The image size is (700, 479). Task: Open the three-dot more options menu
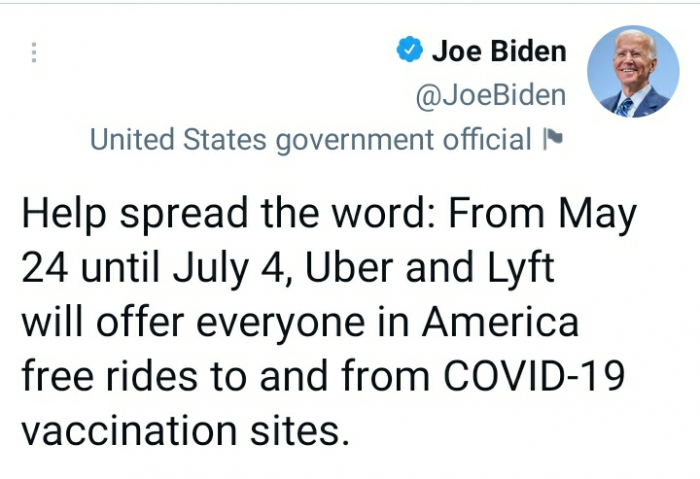(35, 53)
